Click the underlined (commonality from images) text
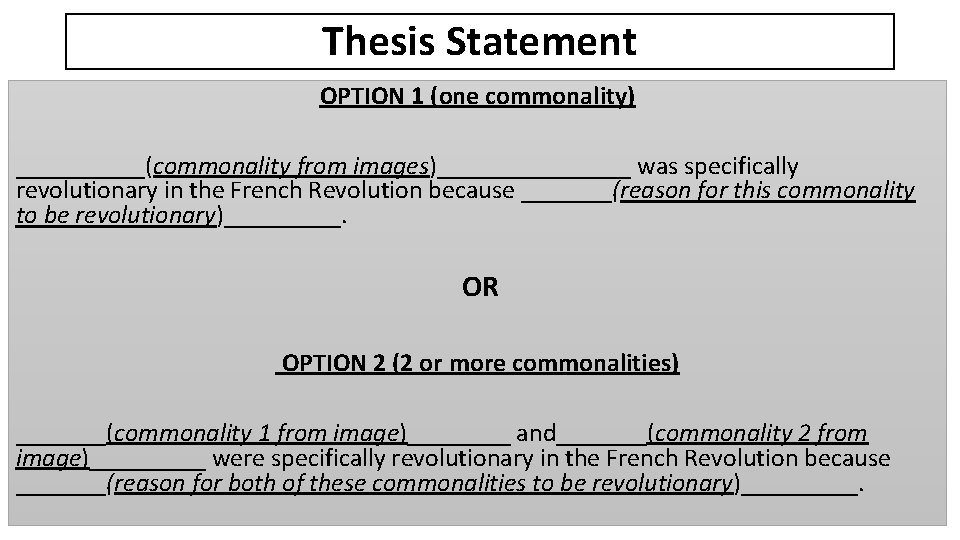 point(291,166)
